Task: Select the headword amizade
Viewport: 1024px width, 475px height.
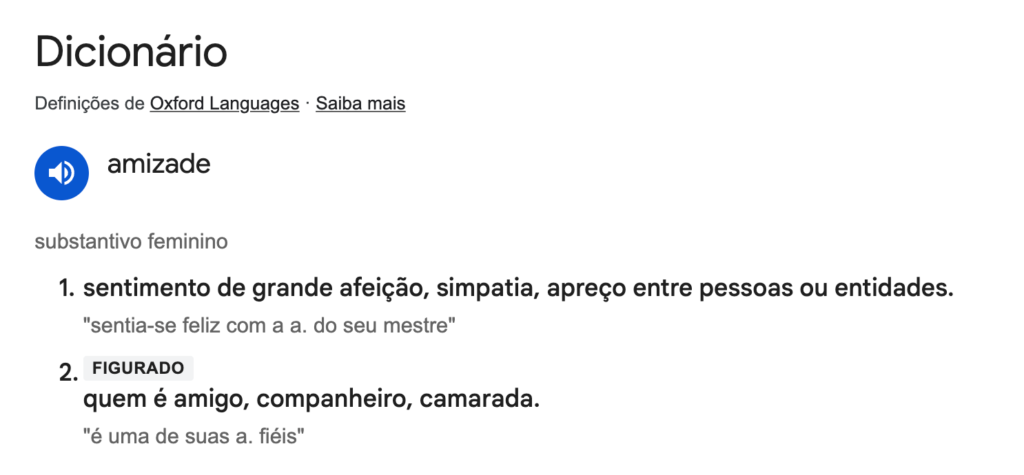Action: [159, 164]
